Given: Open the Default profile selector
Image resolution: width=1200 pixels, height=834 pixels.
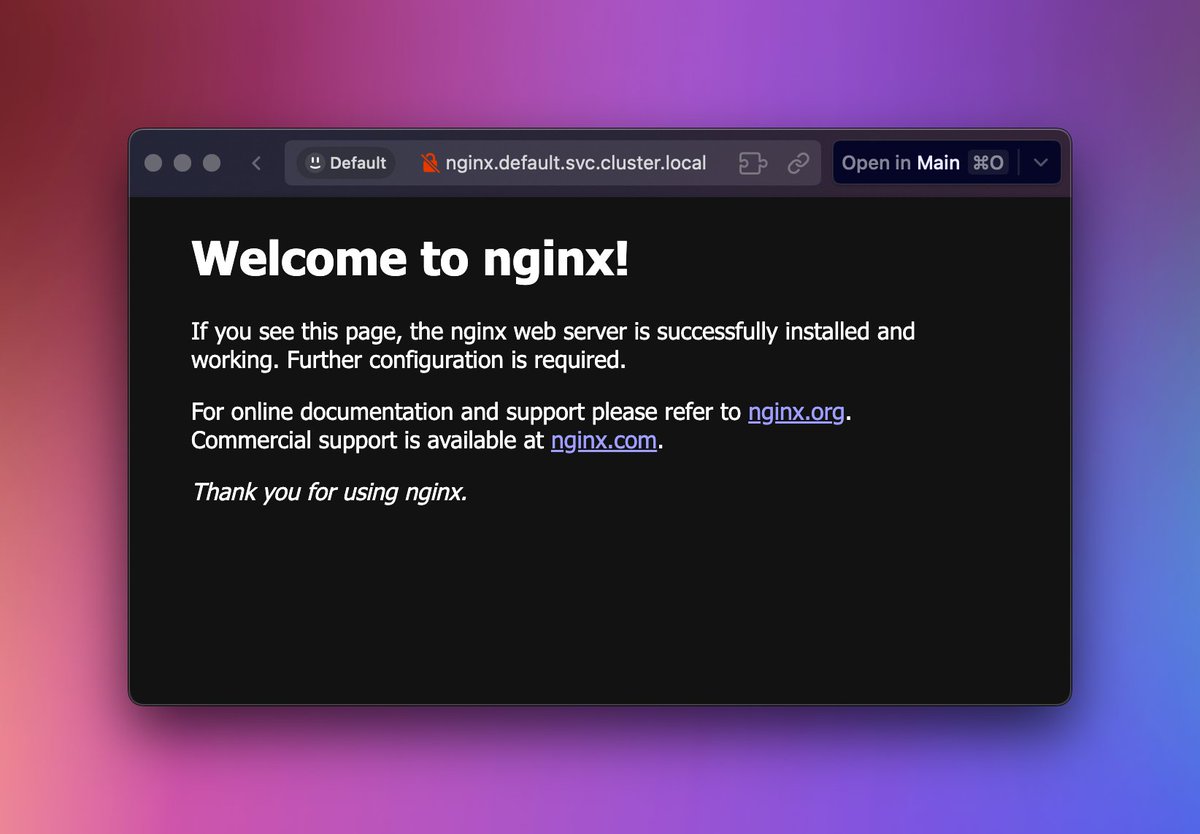Looking at the screenshot, I should click(346, 163).
